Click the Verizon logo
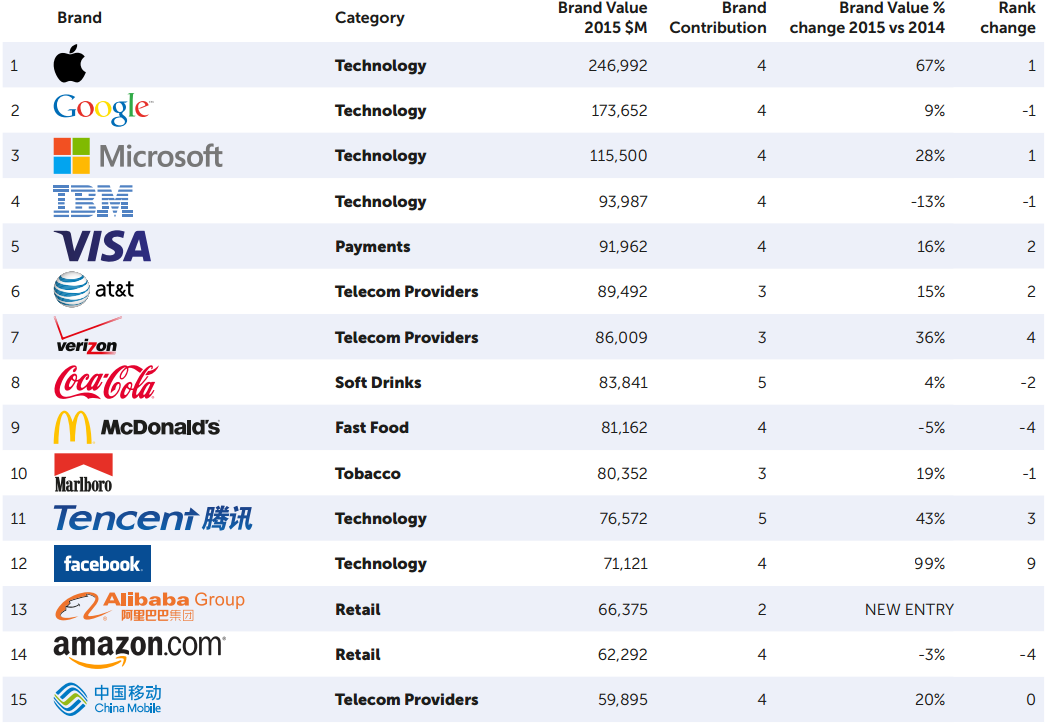Screen dimensions: 1046x727 [x=86, y=337]
